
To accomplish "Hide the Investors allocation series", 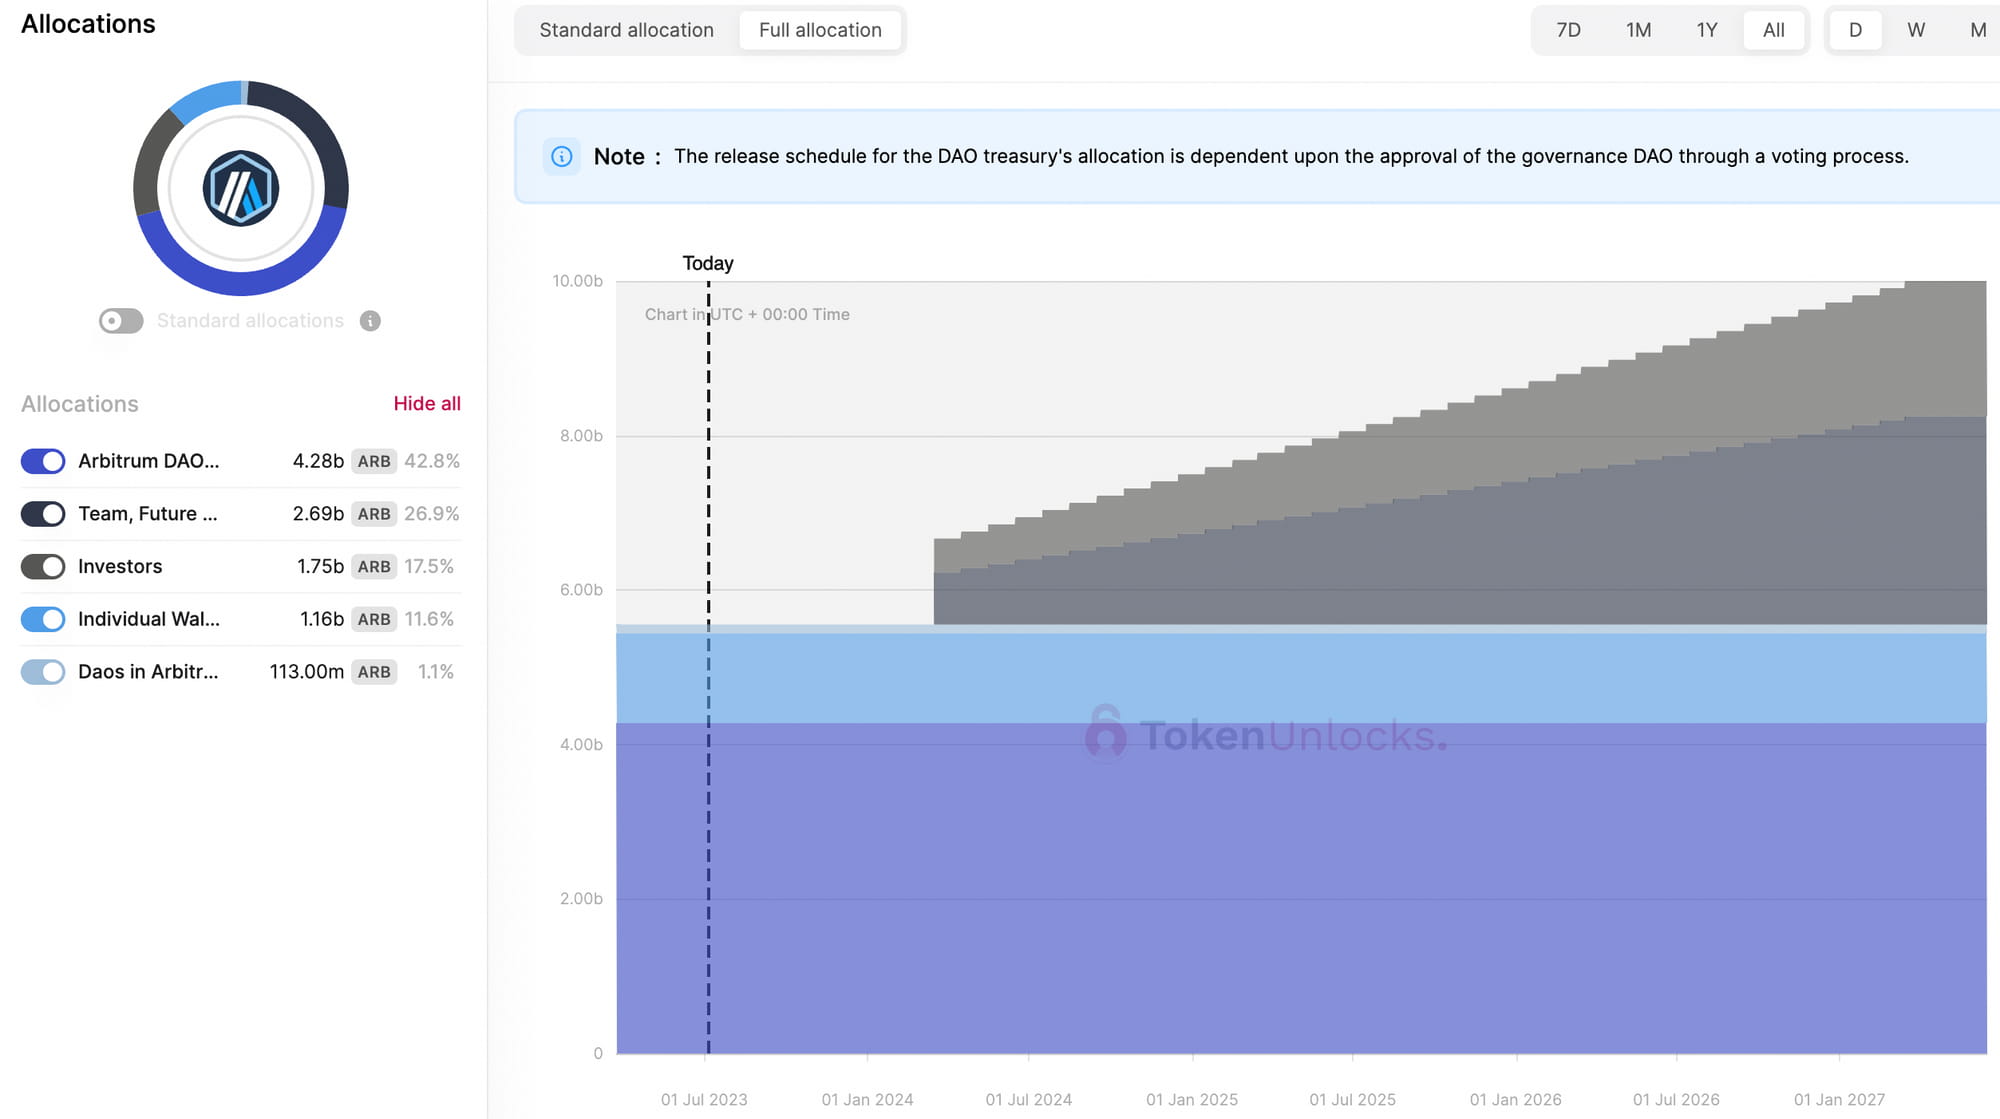I will [43, 567].
